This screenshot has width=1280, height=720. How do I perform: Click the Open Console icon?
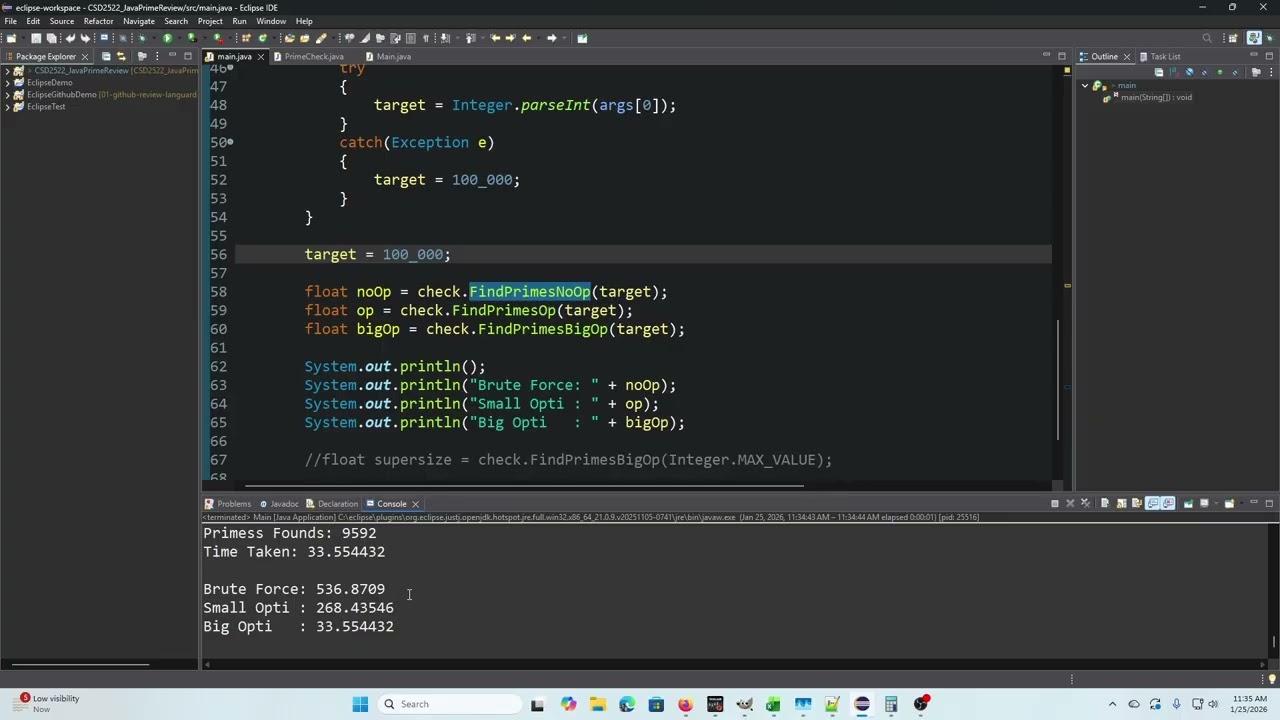click(x=1229, y=503)
